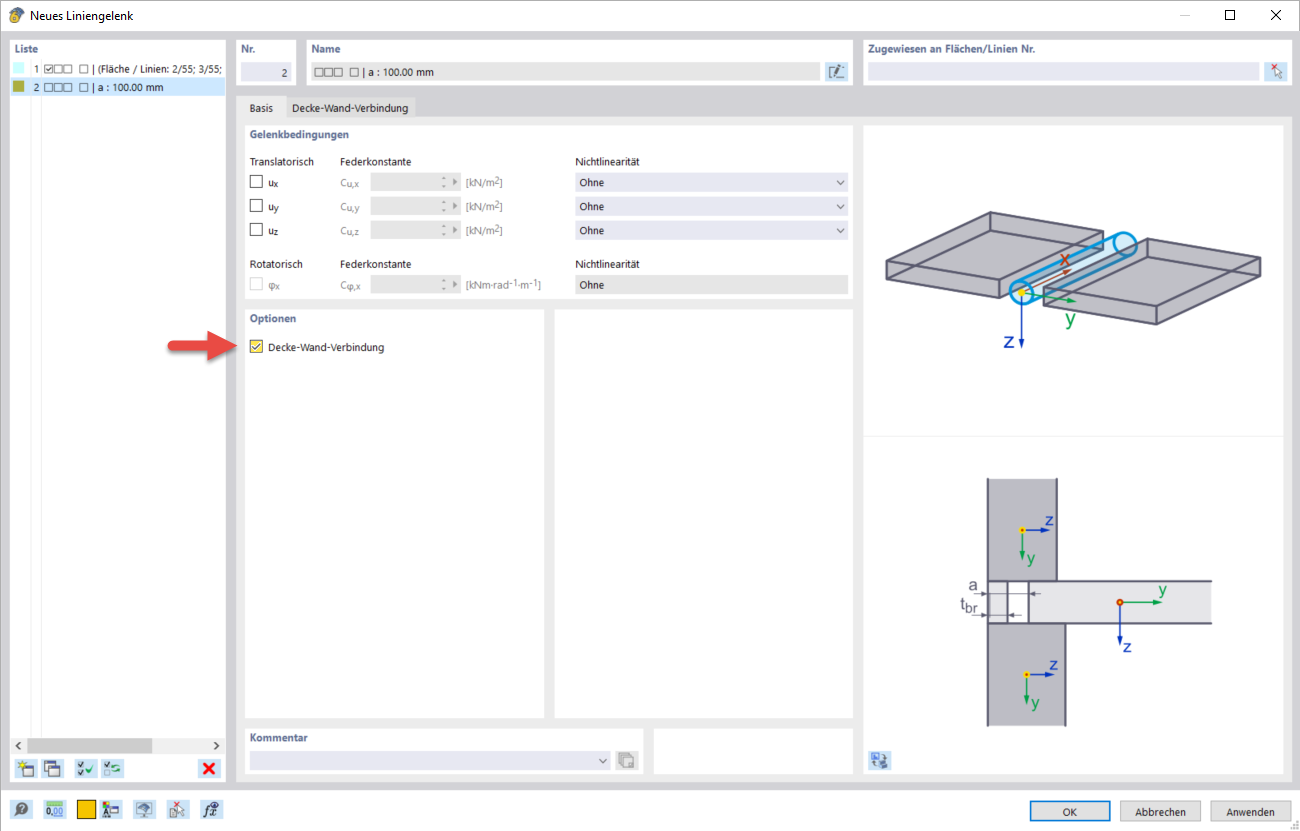
Task: Click the view display icon in bottom toolbar
Action: pyautogui.click(x=145, y=810)
